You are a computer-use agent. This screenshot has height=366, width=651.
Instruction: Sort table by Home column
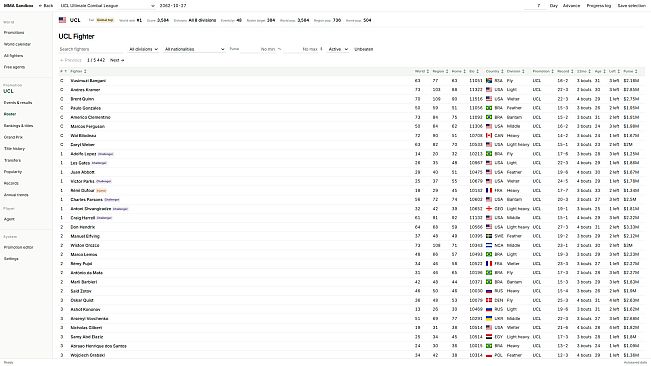pyautogui.click(x=458, y=71)
